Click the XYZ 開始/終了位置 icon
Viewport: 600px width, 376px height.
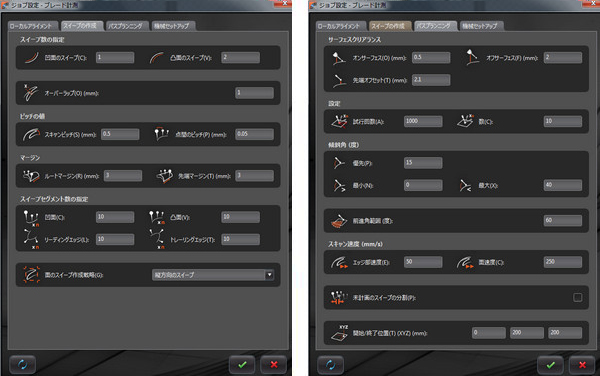(x=339, y=333)
